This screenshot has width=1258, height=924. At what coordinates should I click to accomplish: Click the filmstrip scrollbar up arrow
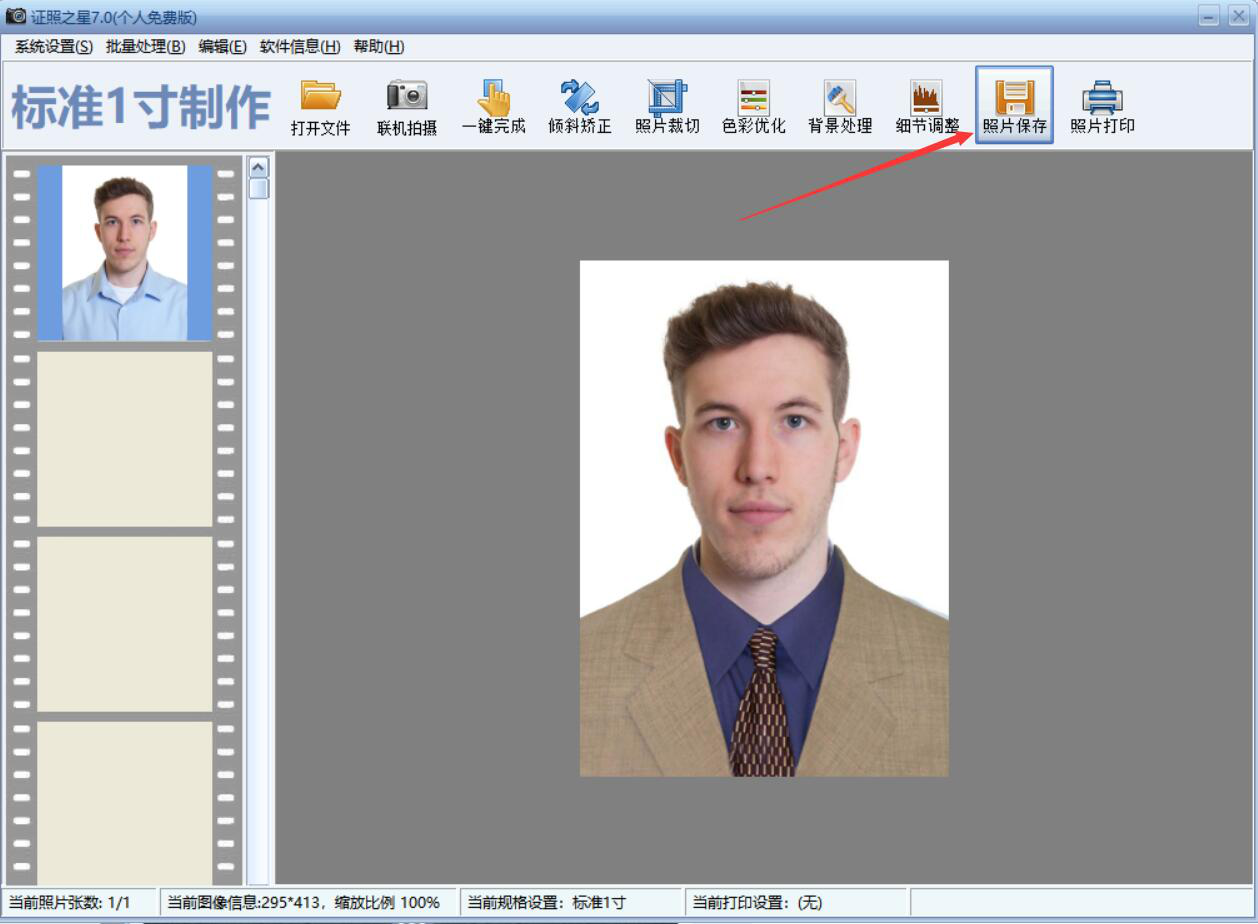point(259,167)
